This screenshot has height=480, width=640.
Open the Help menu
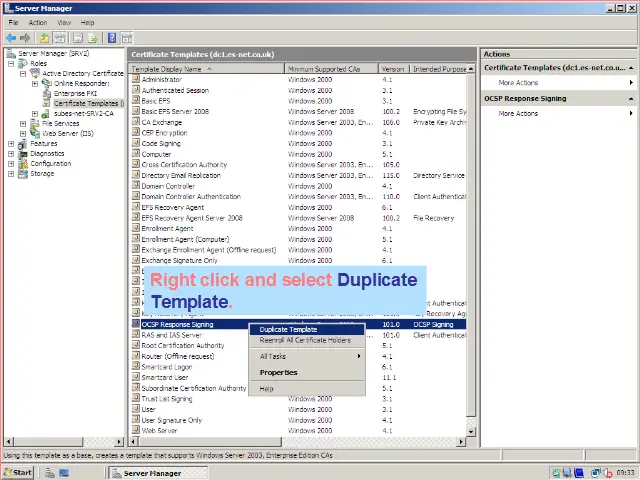click(87, 22)
